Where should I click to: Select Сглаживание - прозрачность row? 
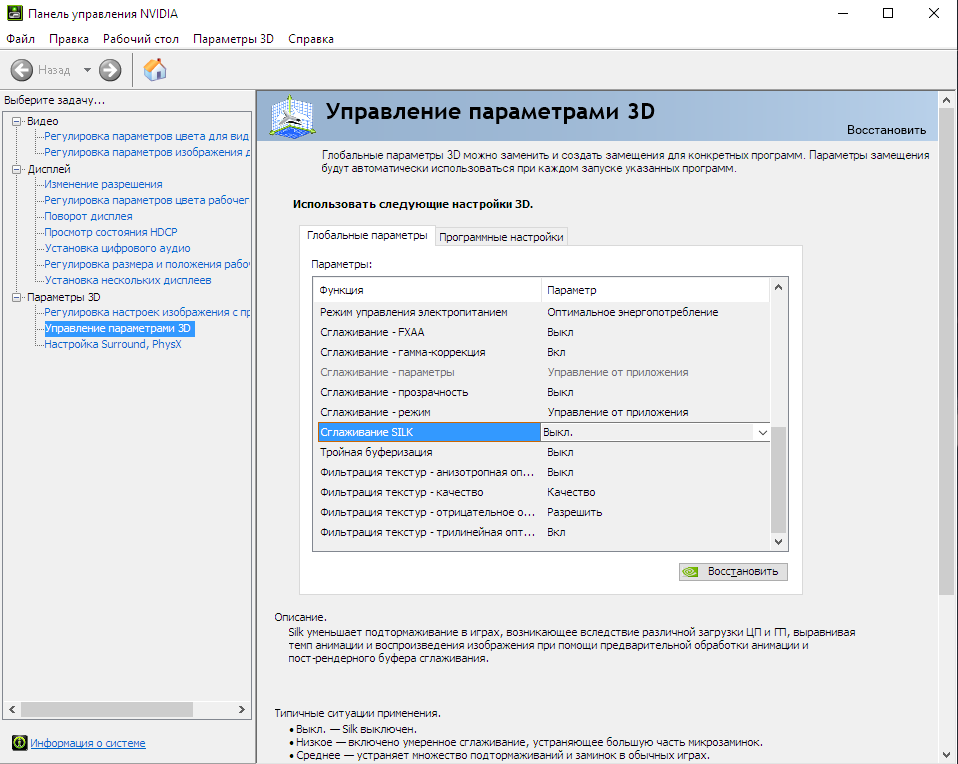541,392
